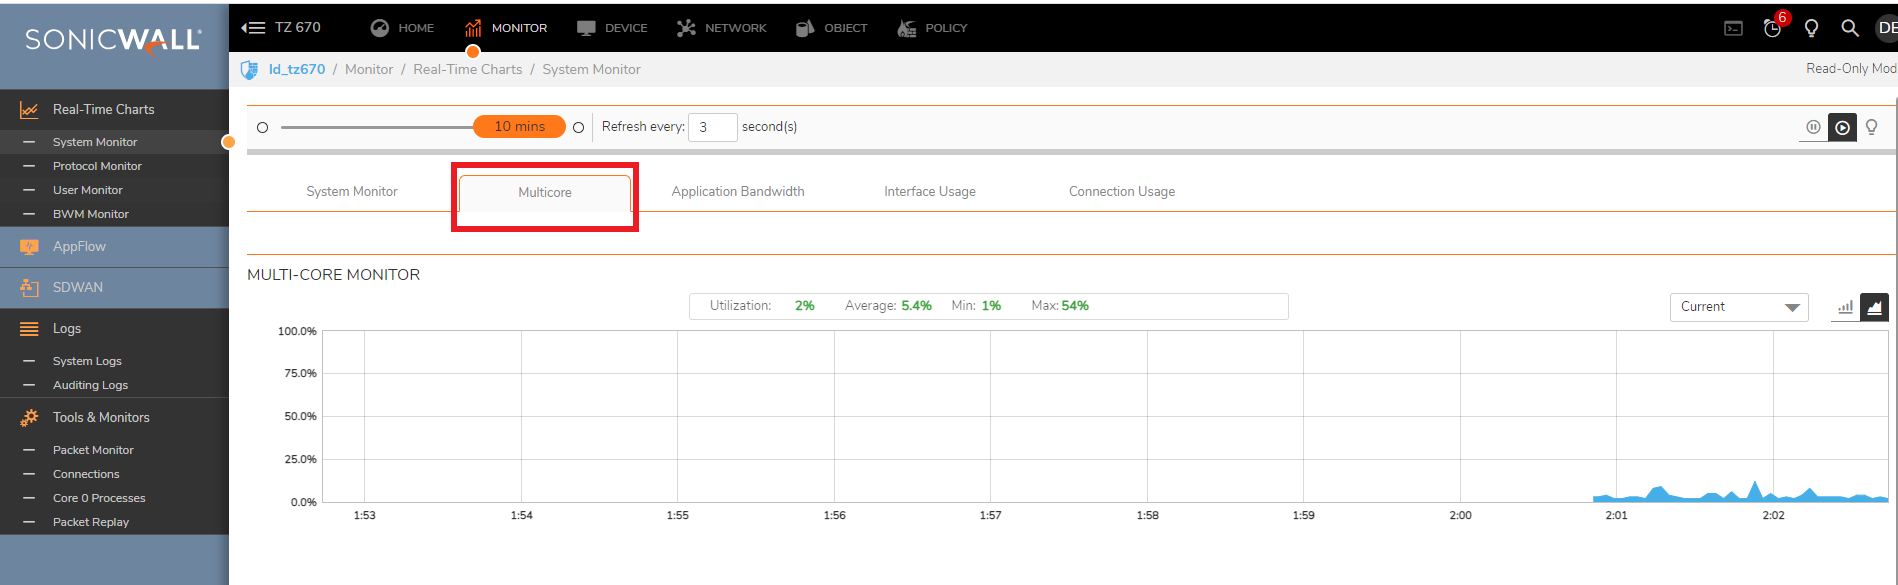Open the search magnifier icon
The image size is (1898, 585).
pyautogui.click(x=1850, y=28)
